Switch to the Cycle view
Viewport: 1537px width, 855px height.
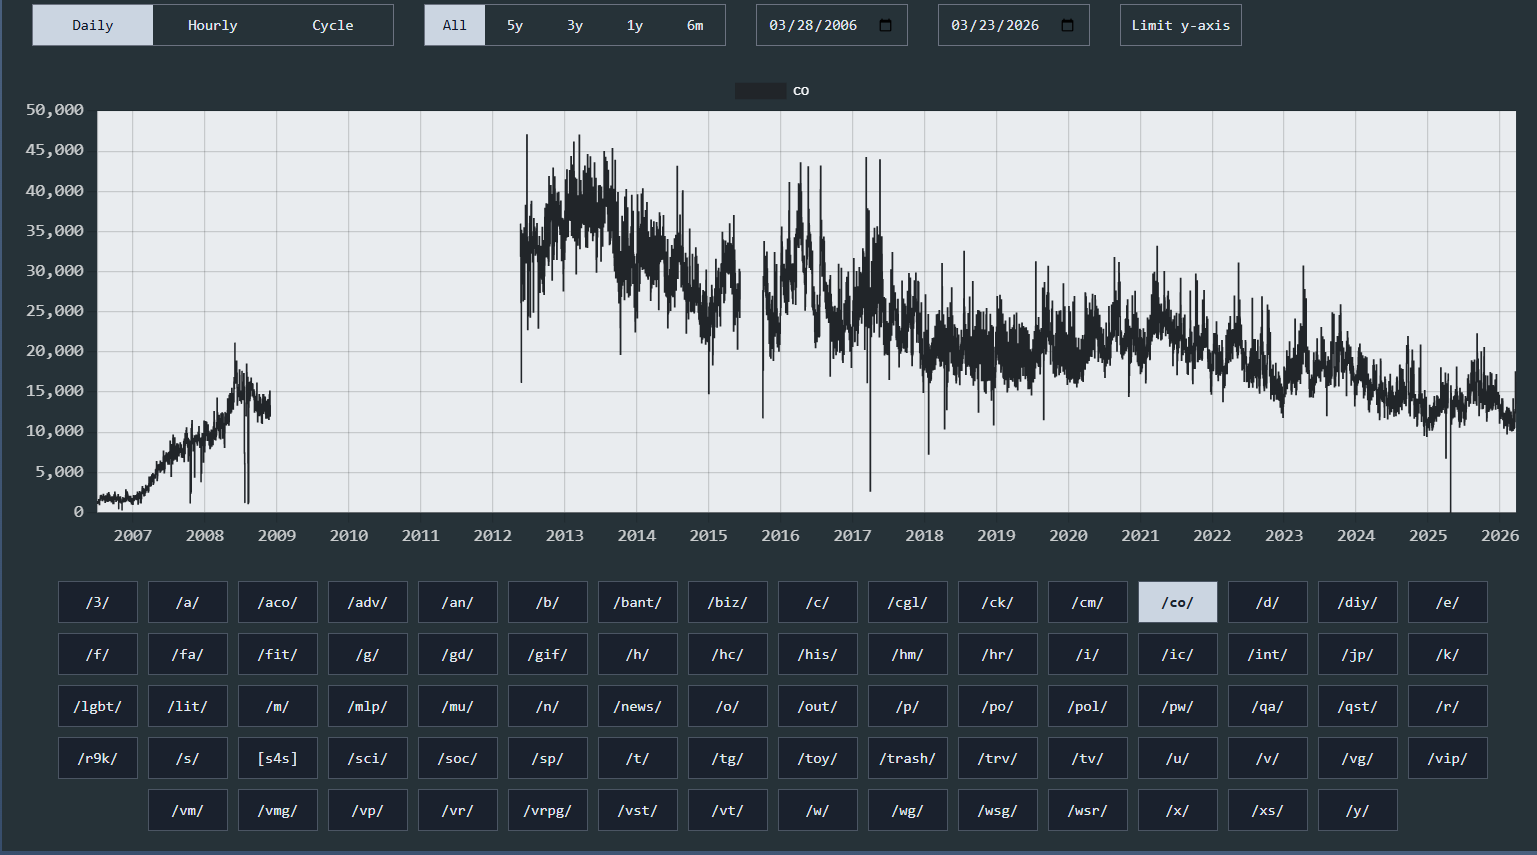click(x=333, y=25)
